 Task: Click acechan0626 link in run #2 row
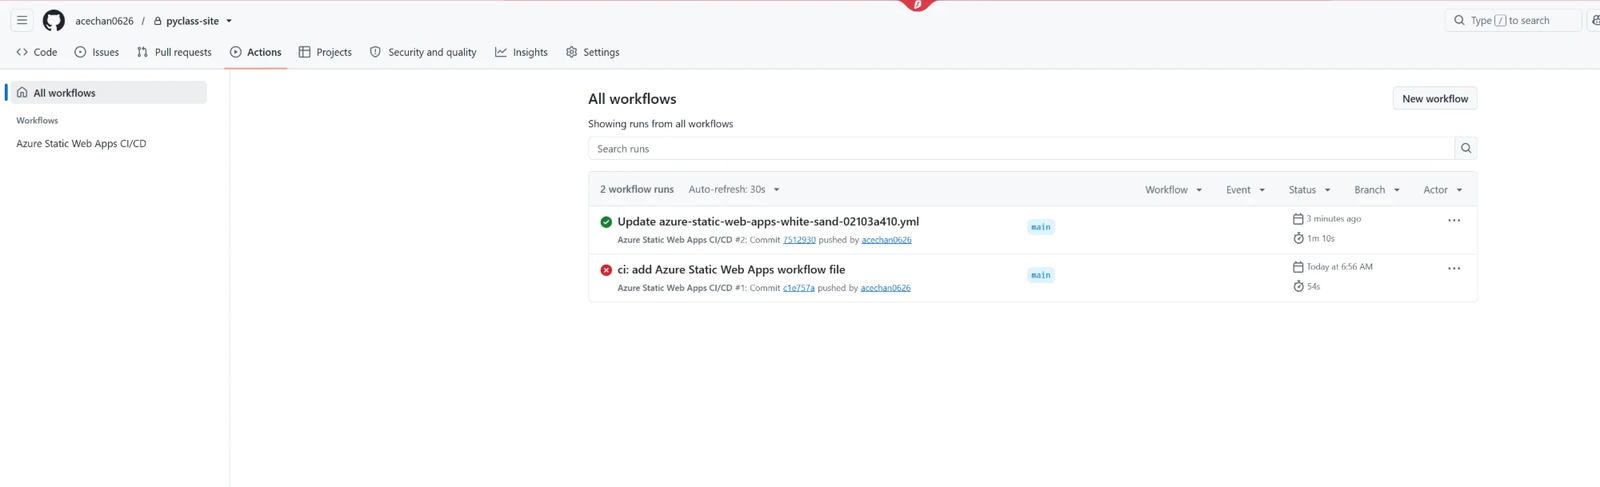point(886,240)
